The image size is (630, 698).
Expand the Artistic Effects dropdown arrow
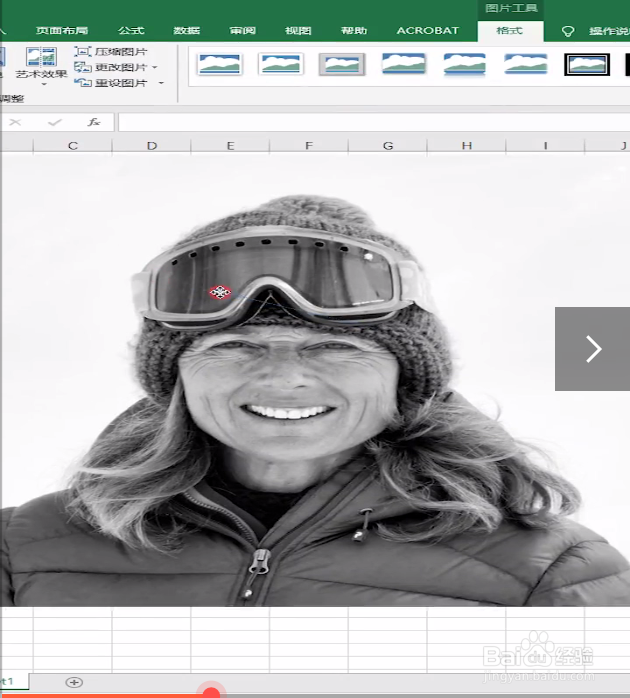pyautogui.click(x=44, y=84)
